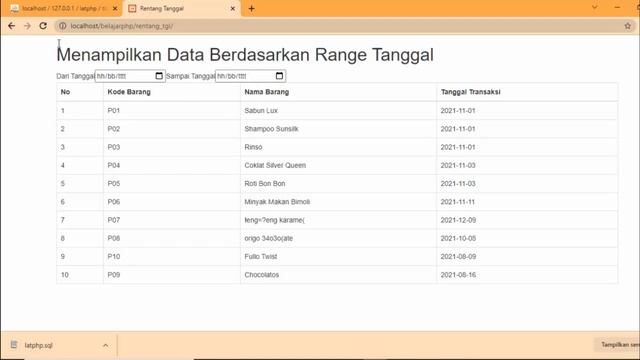640x360 pixels.
Task: Click the date 2021-11-11
Action: [458, 202]
